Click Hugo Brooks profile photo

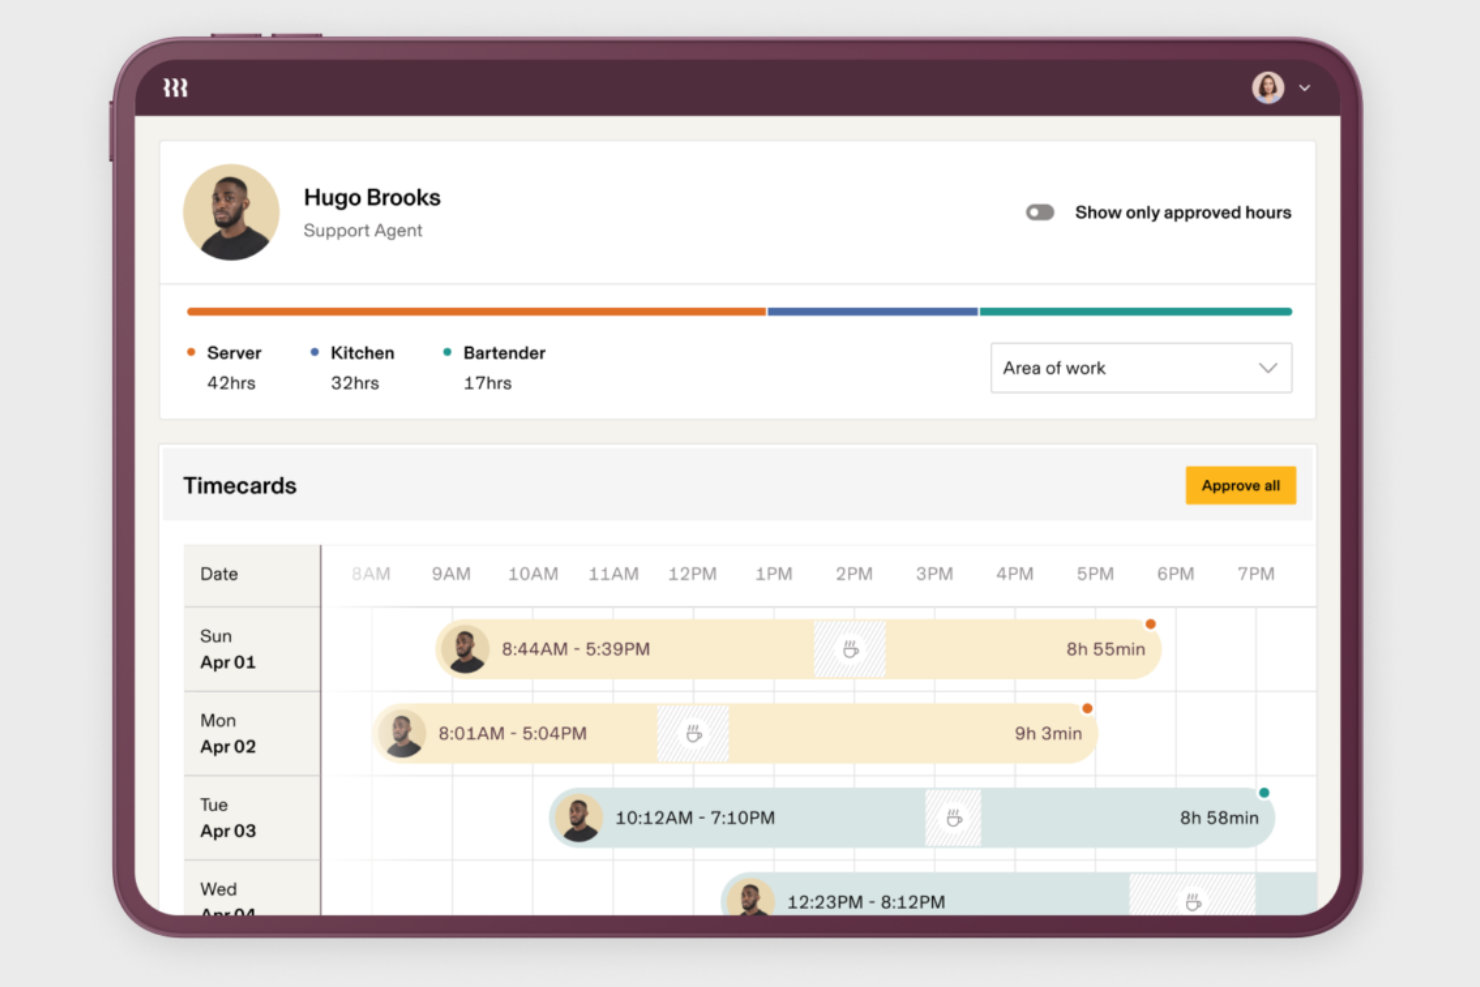[231, 212]
